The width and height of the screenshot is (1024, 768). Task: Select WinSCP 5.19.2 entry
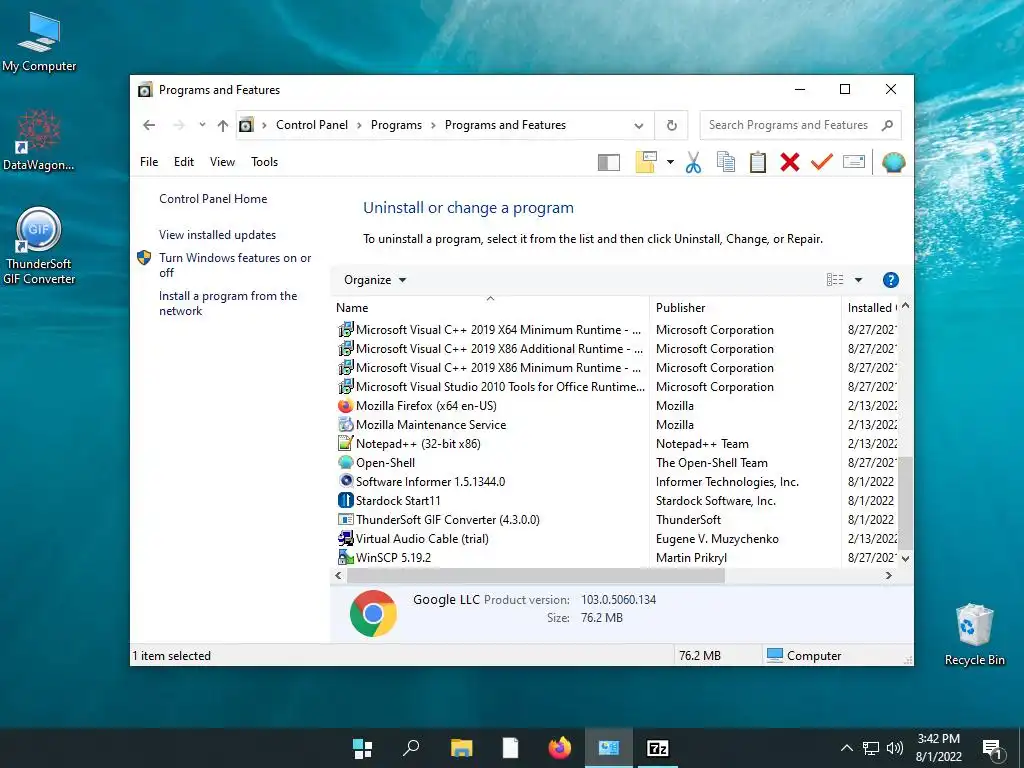pyautogui.click(x=616, y=558)
